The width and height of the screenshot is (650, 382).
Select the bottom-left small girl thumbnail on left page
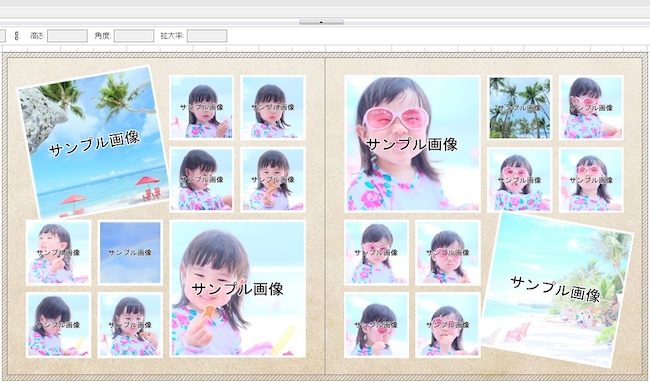58,325
